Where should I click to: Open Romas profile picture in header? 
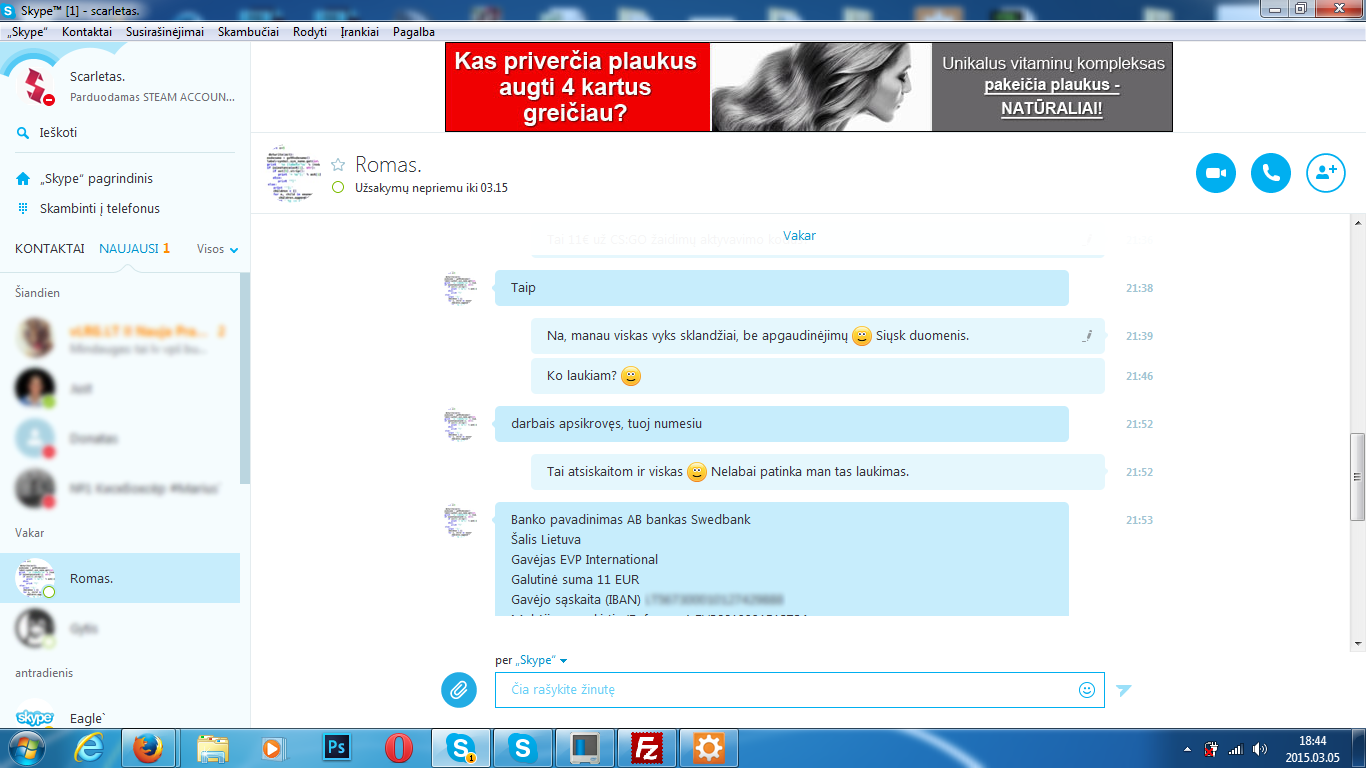click(293, 174)
